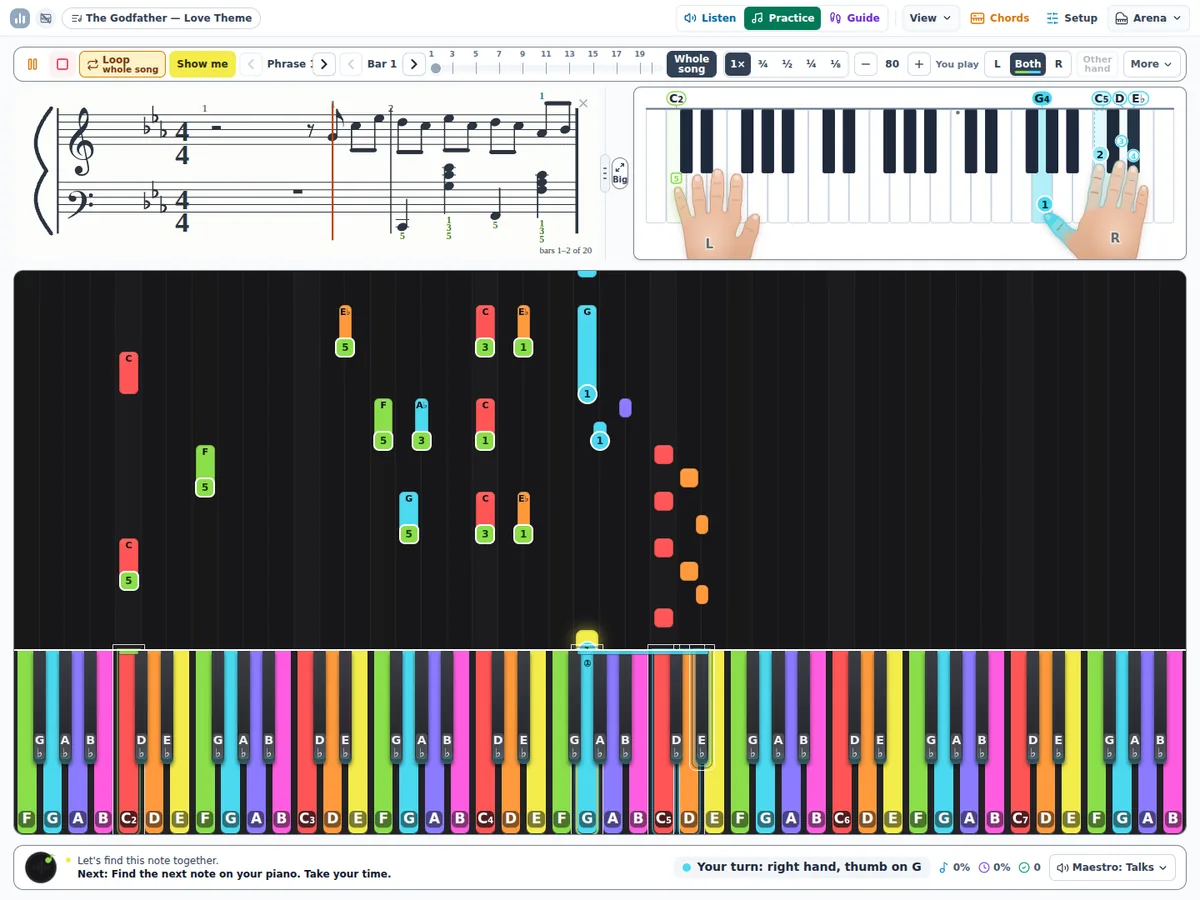This screenshot has width=1200, height=900.
Task: Click the G4 label on mini keyboard
Action: pyautogui.click(x=1042, y=98)
